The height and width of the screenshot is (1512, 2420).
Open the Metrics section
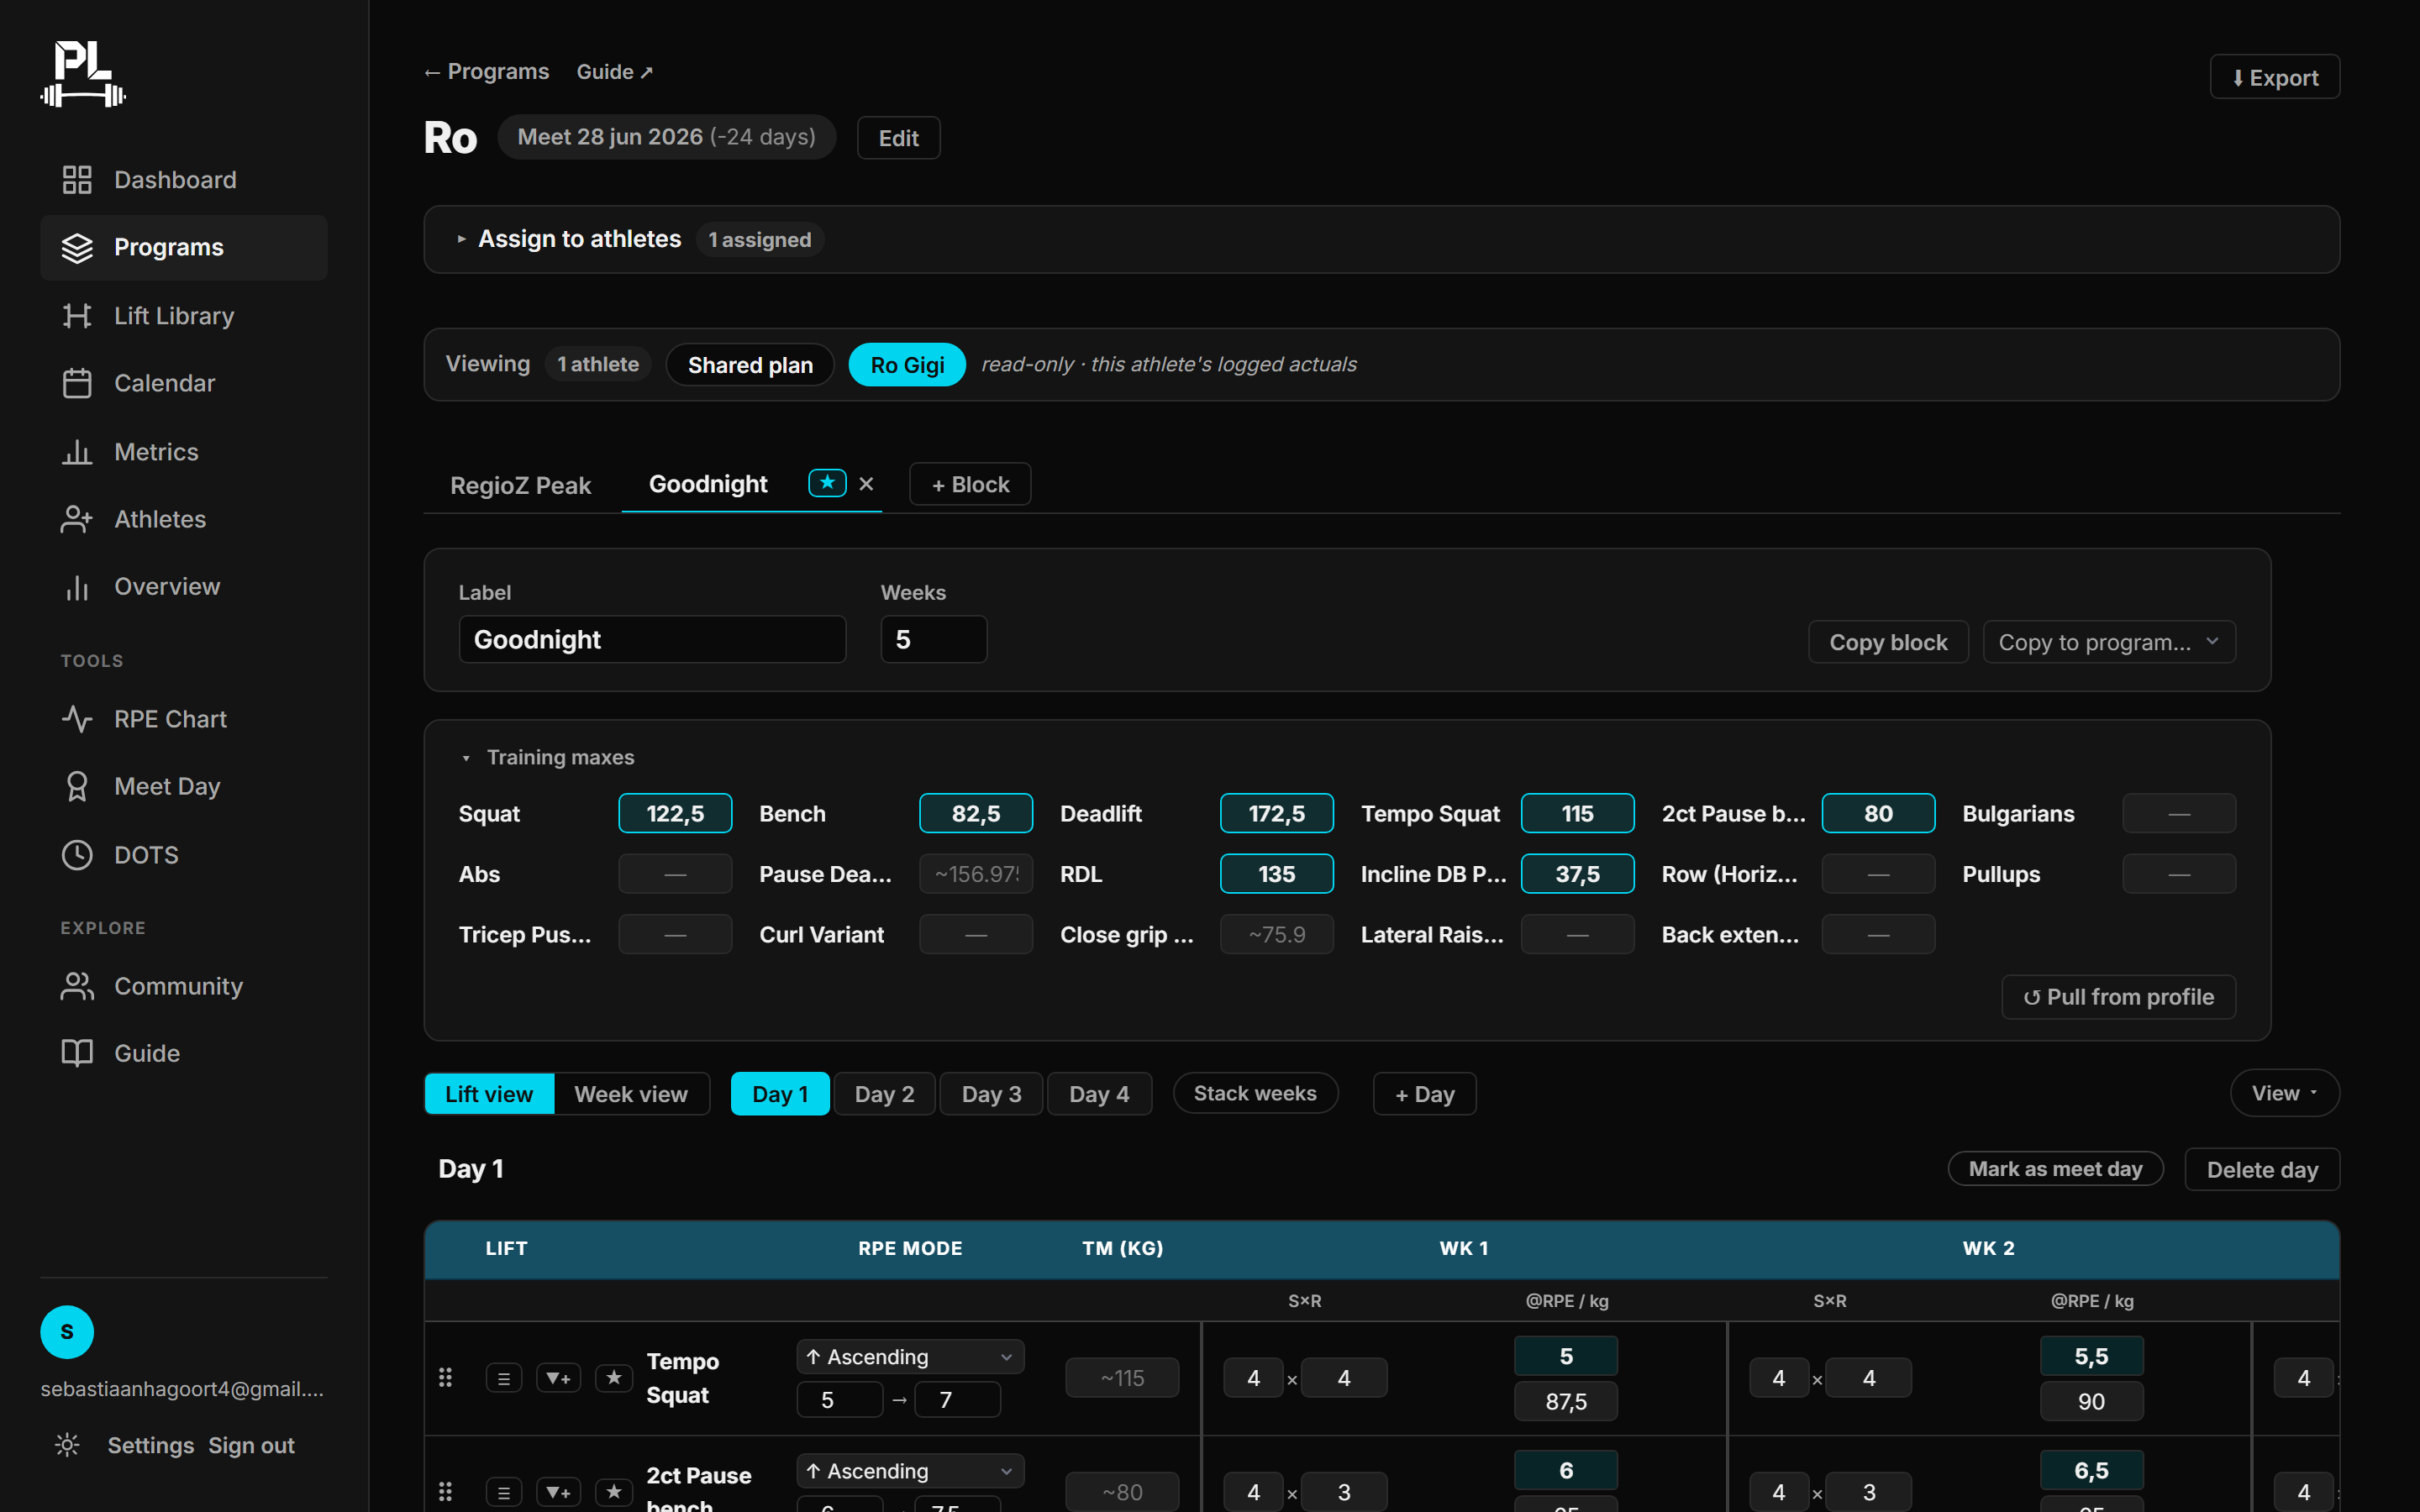183,452
